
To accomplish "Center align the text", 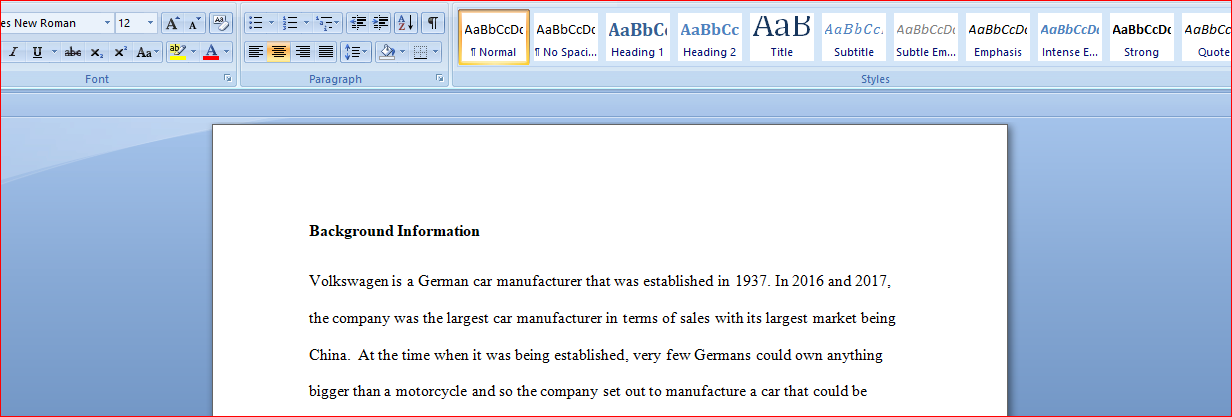I will coord(279,52).
